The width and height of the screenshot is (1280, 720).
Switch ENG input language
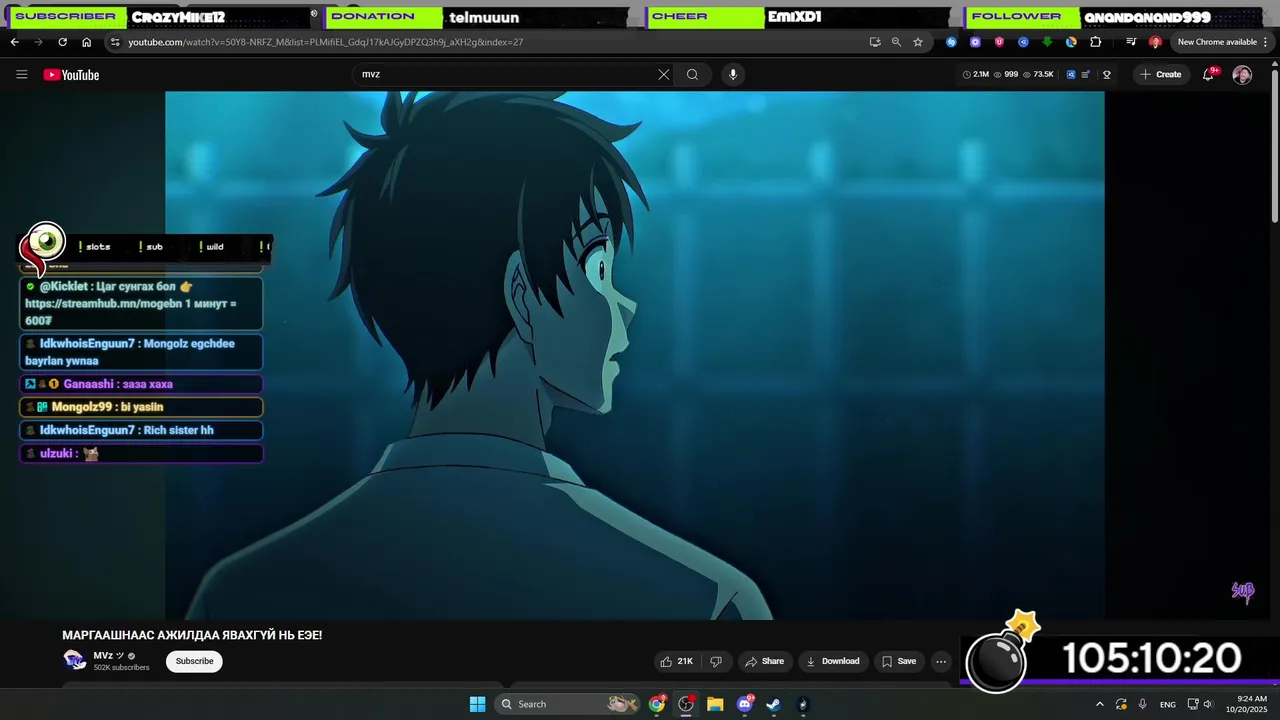(1167, 704)
